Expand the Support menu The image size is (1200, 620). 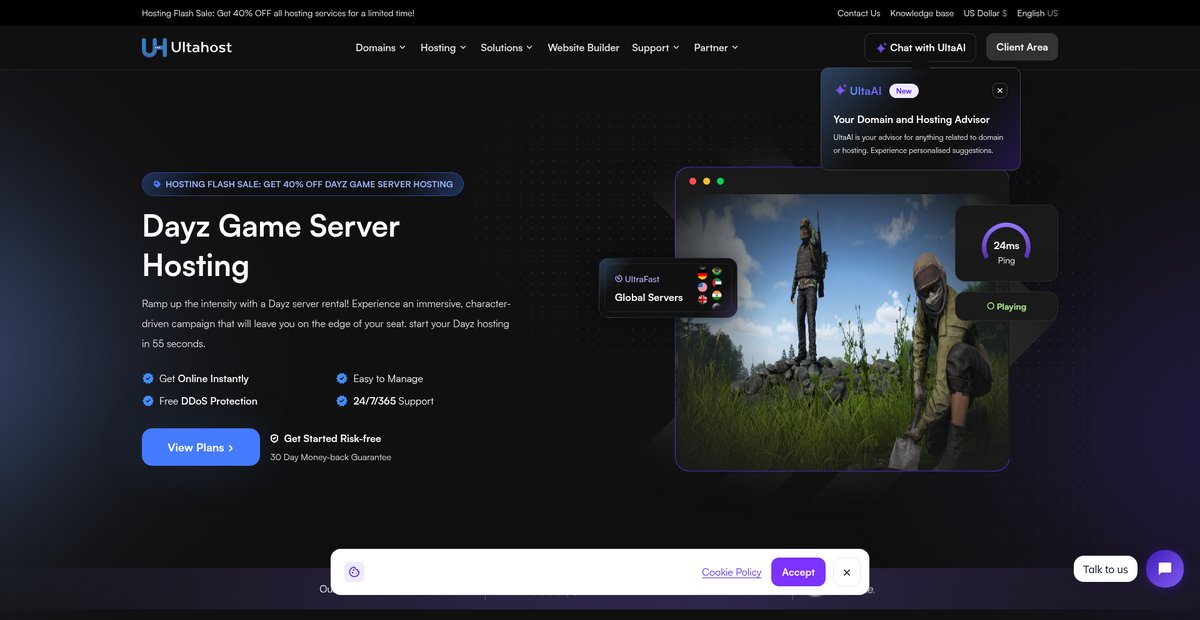click(655, 47)
